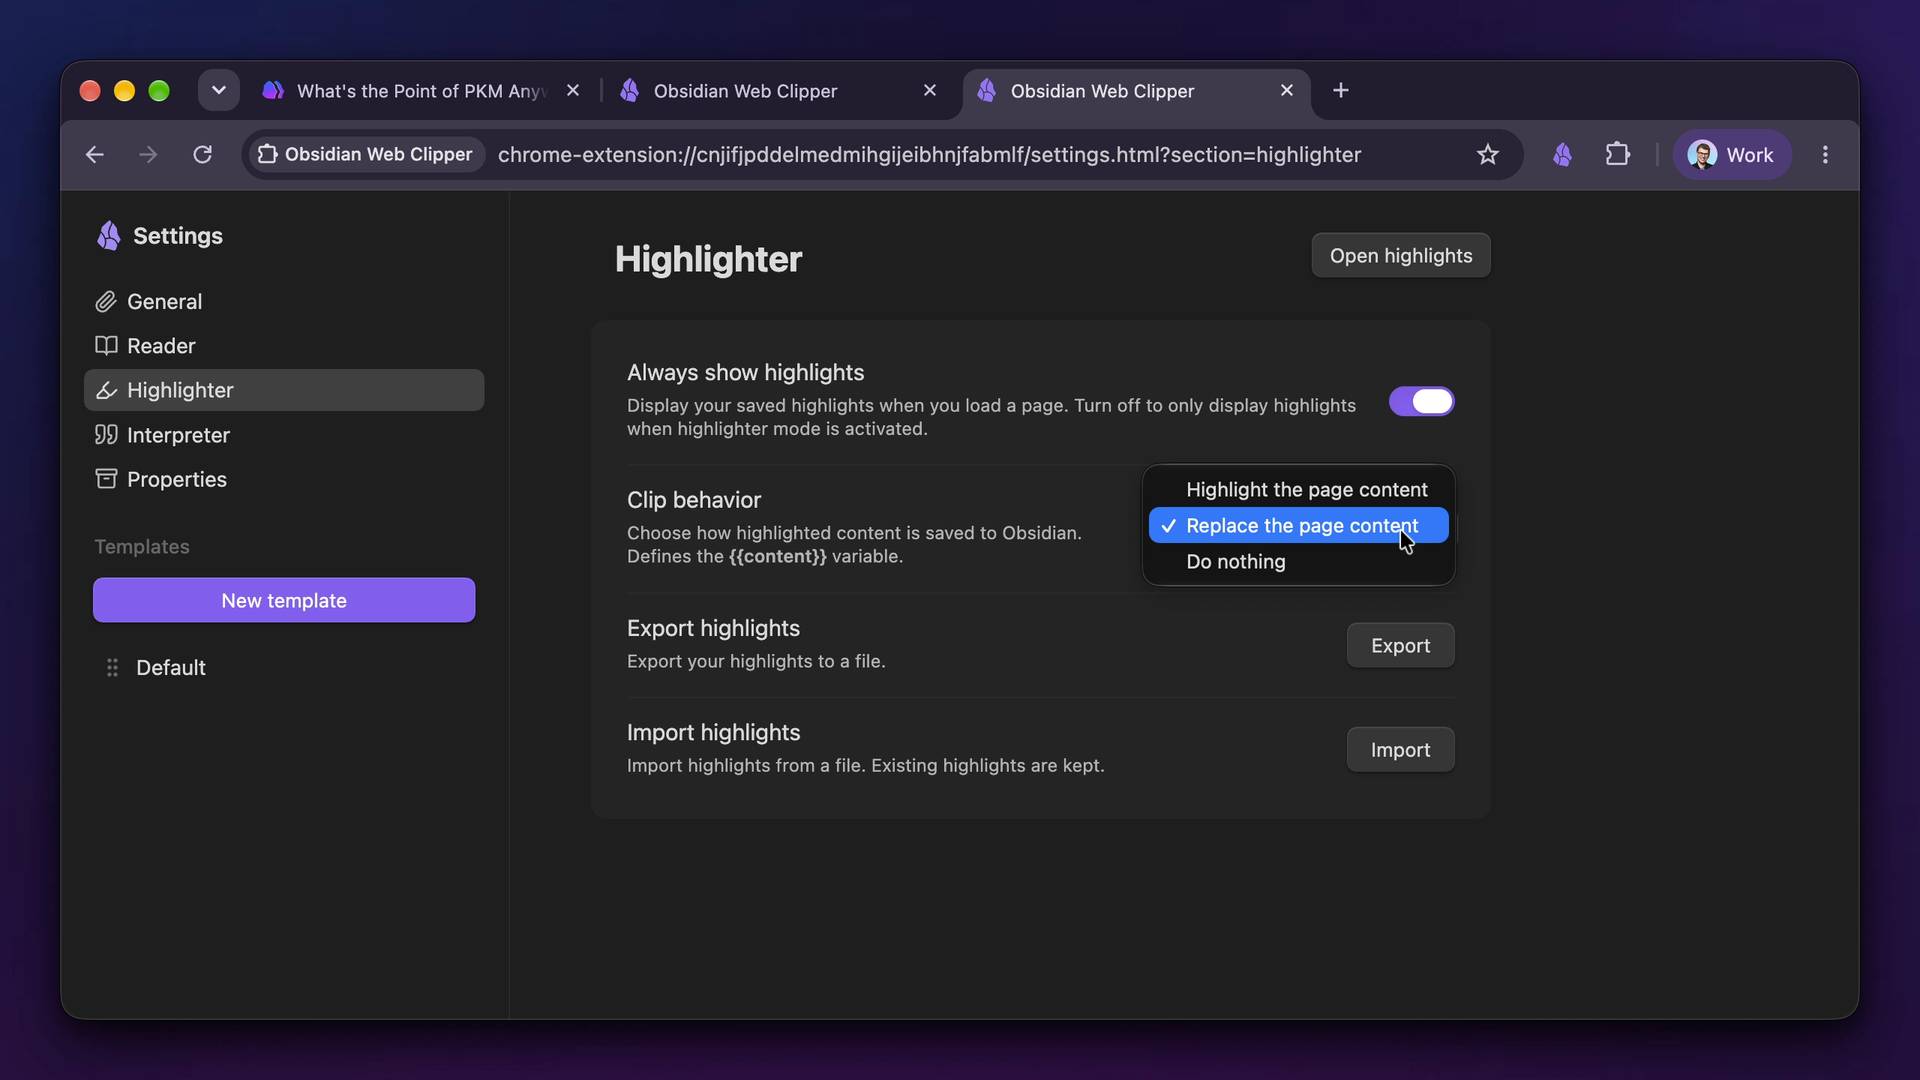1920x1080 pixels.
Task: Close the middle Obsidian Web Clipper tab
Action: coord(930,91)
